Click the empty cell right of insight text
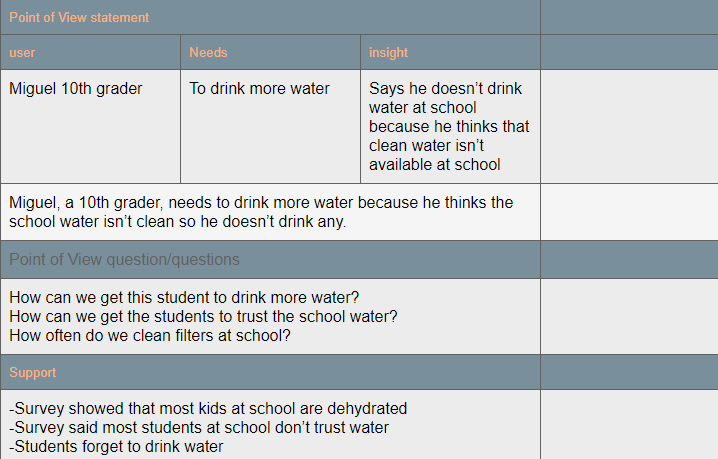Screen dimensions: 718x459 pyautogui.click(x=628, y=126)
